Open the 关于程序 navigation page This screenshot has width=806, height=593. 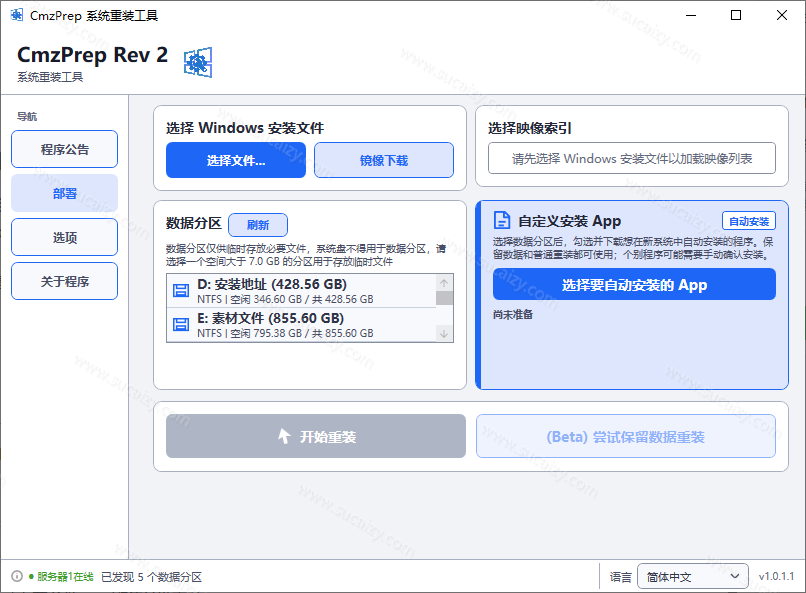coord(64,281)
